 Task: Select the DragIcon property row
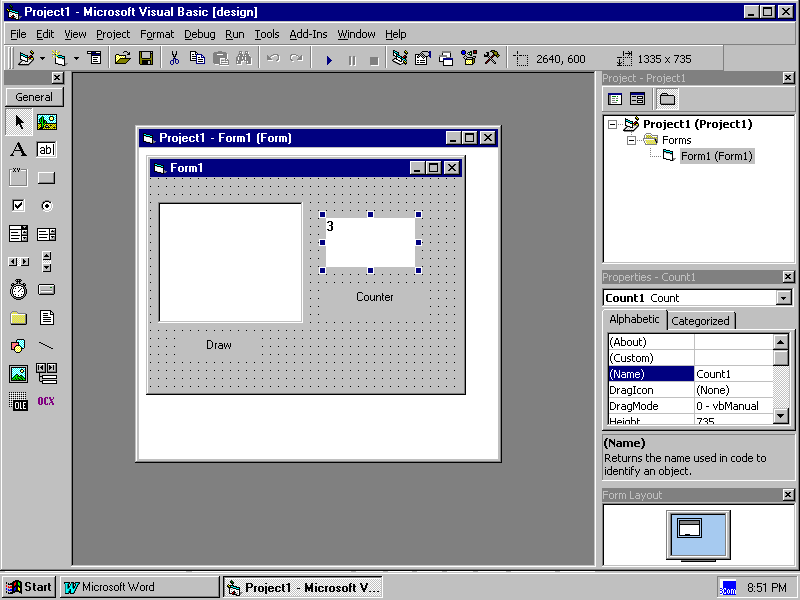pos(691,390)
